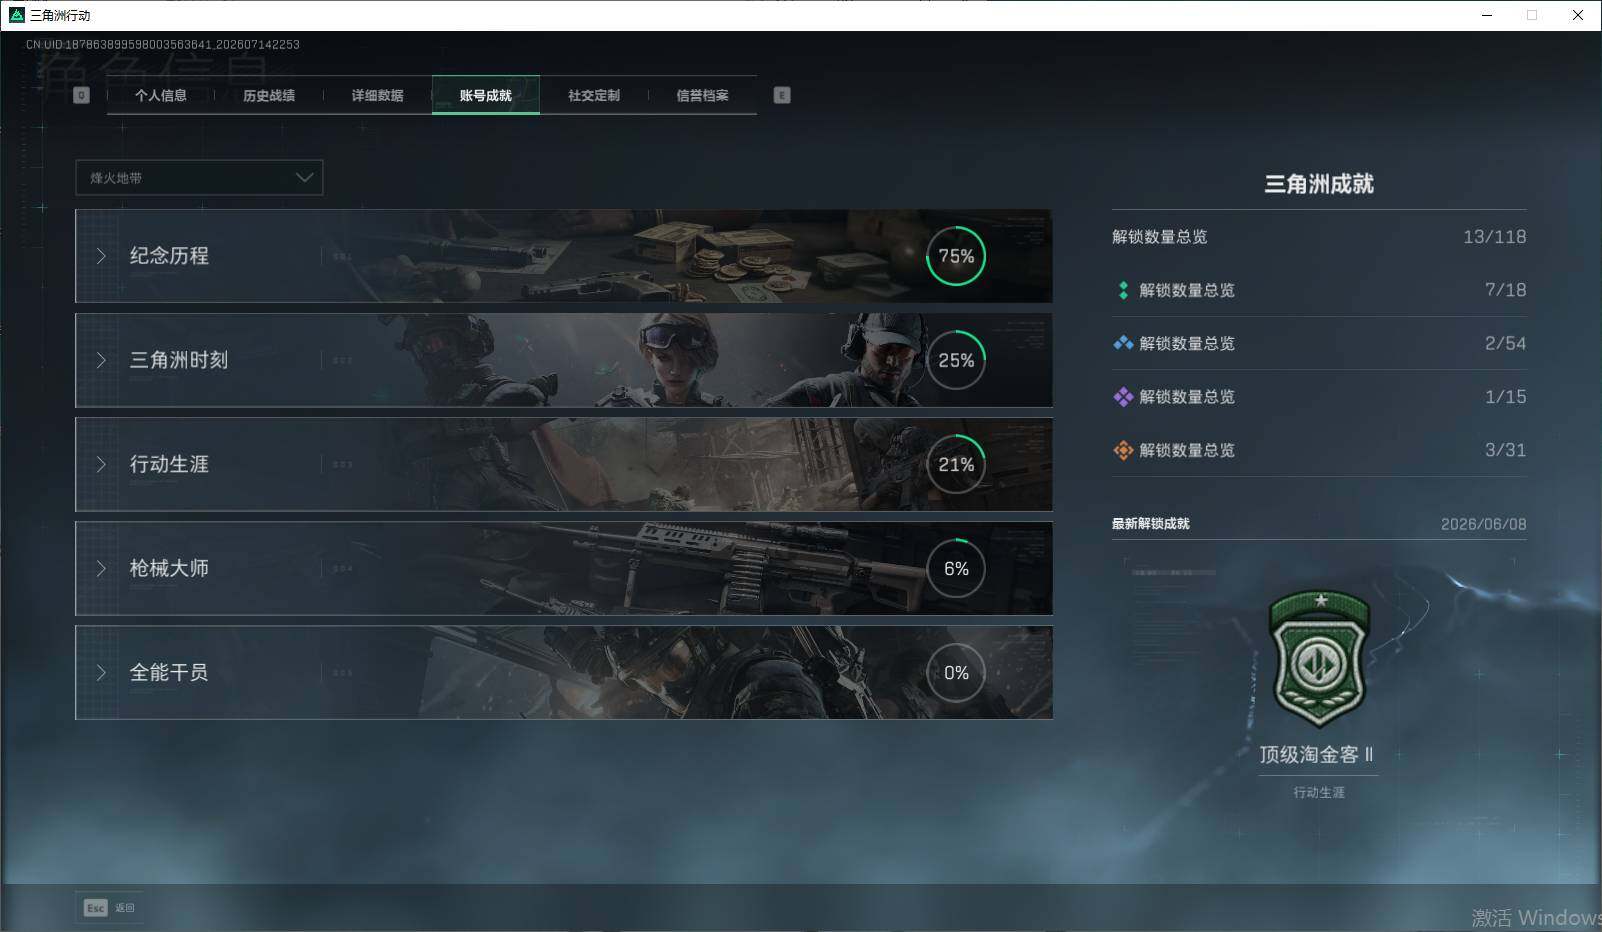The height and width of the screenshot is (932, 1602).
Task: Click the Esc key icon at bottom
Action: coord(95,908)
